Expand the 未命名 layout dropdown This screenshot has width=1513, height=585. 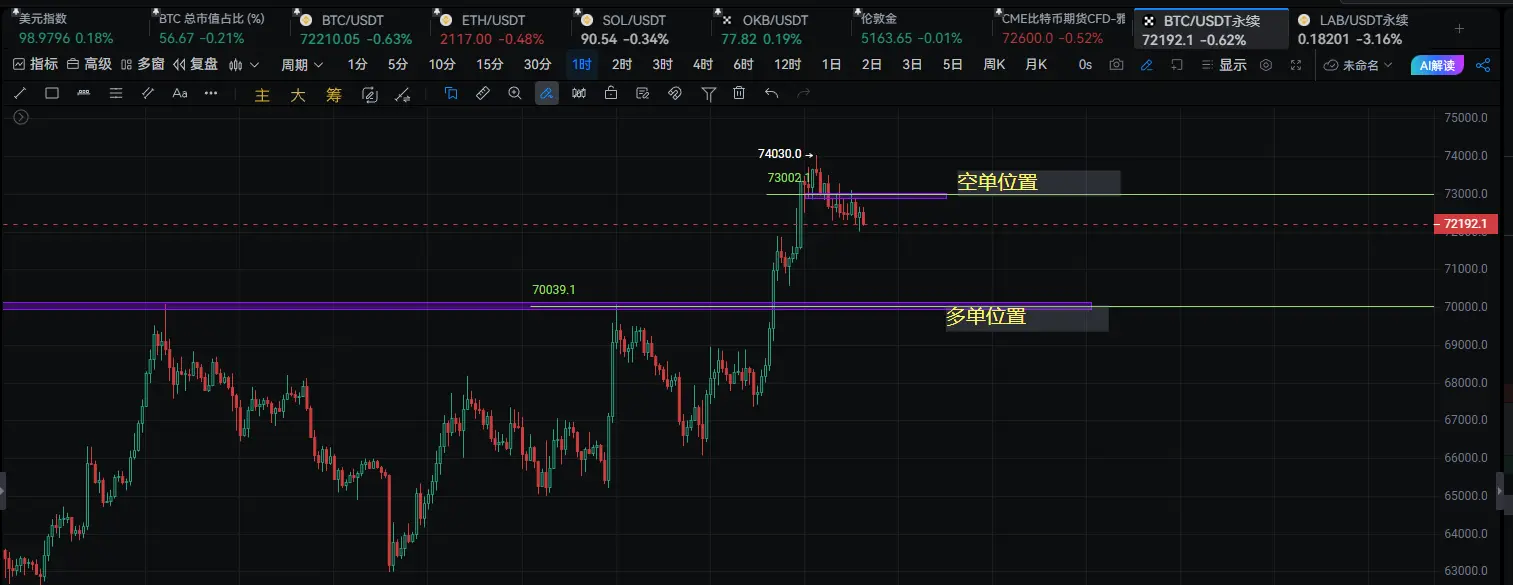click(1360, 65)
